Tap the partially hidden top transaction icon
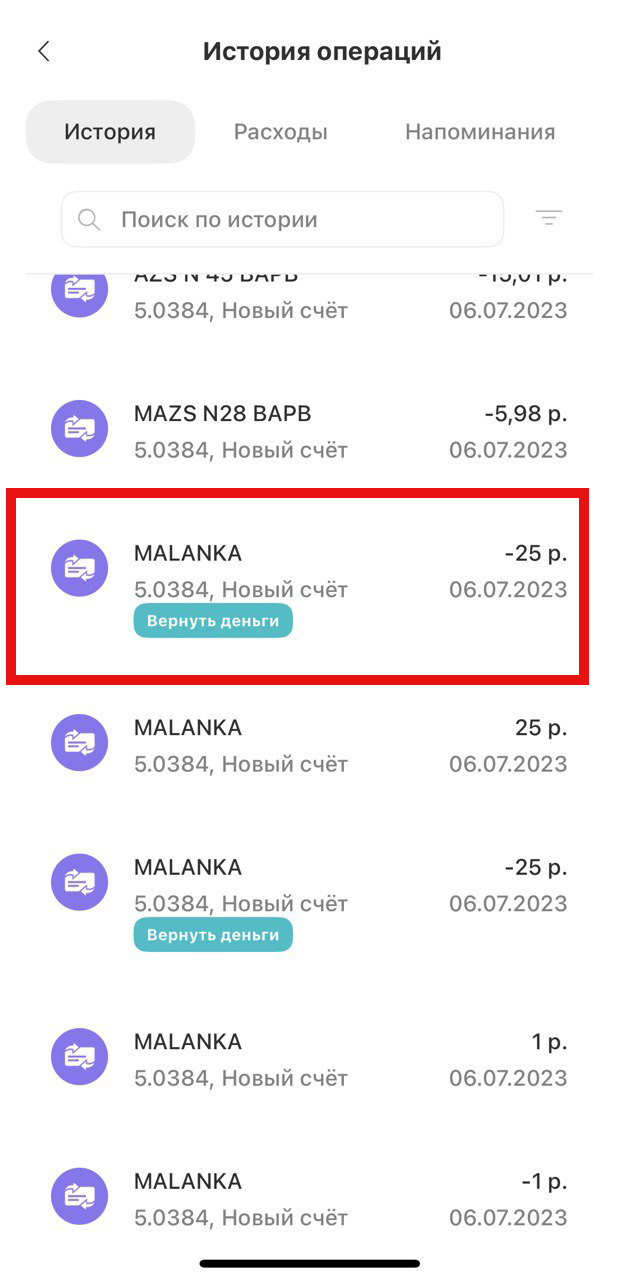The image size is (619, 1280). pos(79,290)
